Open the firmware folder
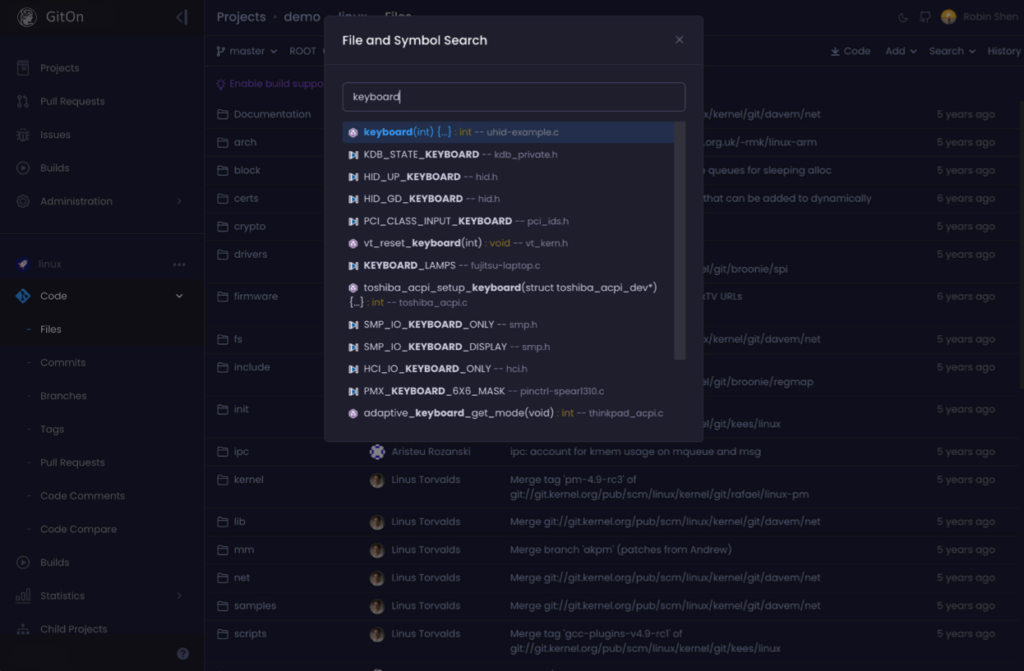The height and width of the screenshot is (671, 1024). 255,297
